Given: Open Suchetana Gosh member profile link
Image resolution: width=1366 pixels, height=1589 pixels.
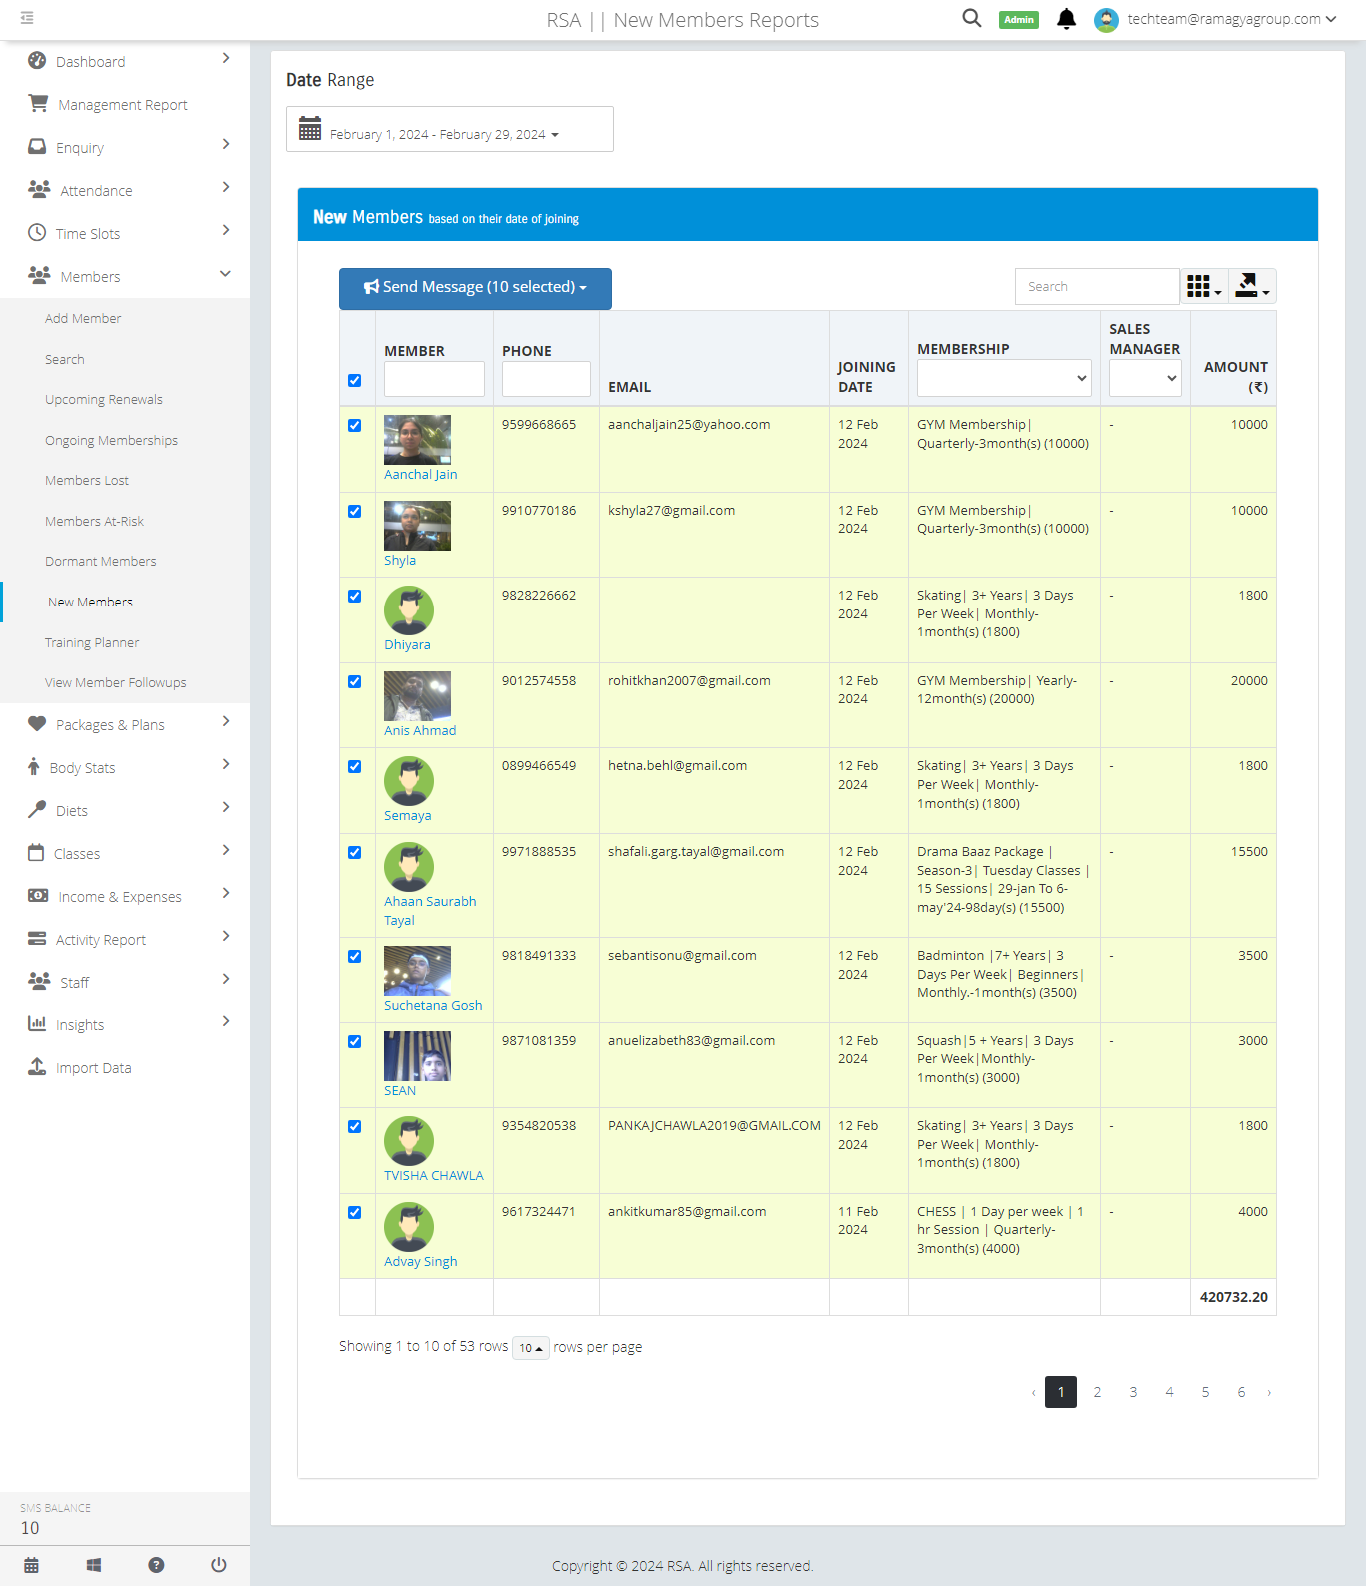Looking at the screenshot, I should [433, 1006].
